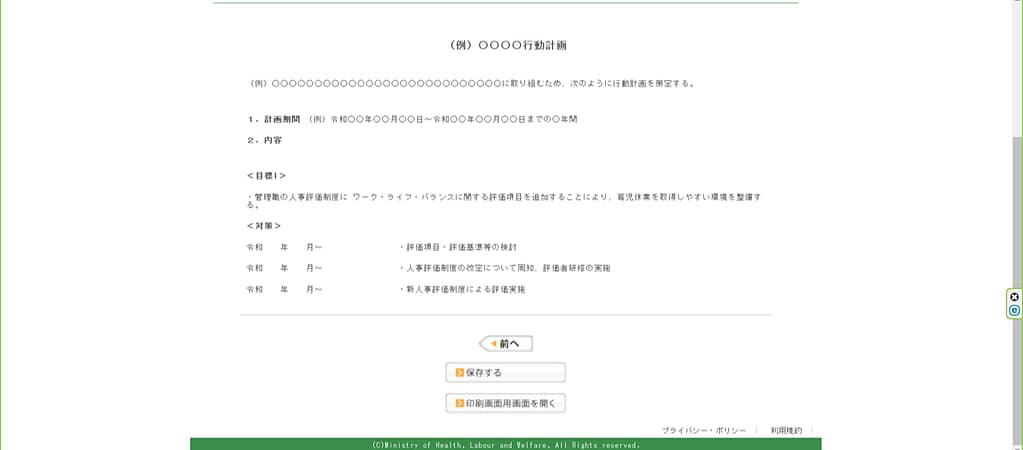
Task: Click the （例）○○○○行動計画 title
Action: (x=509, y=46)
